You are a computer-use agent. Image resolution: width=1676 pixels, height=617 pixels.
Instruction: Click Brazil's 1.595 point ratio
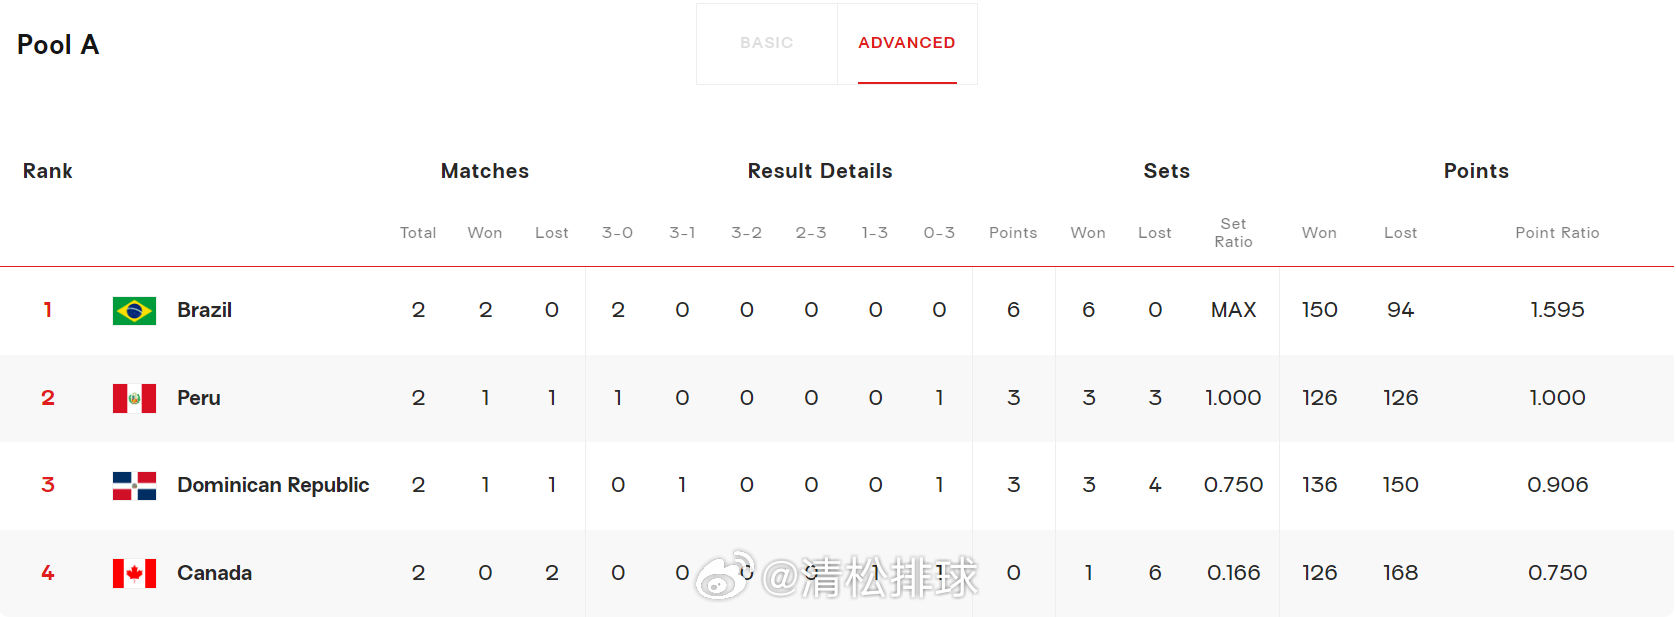1557,310
